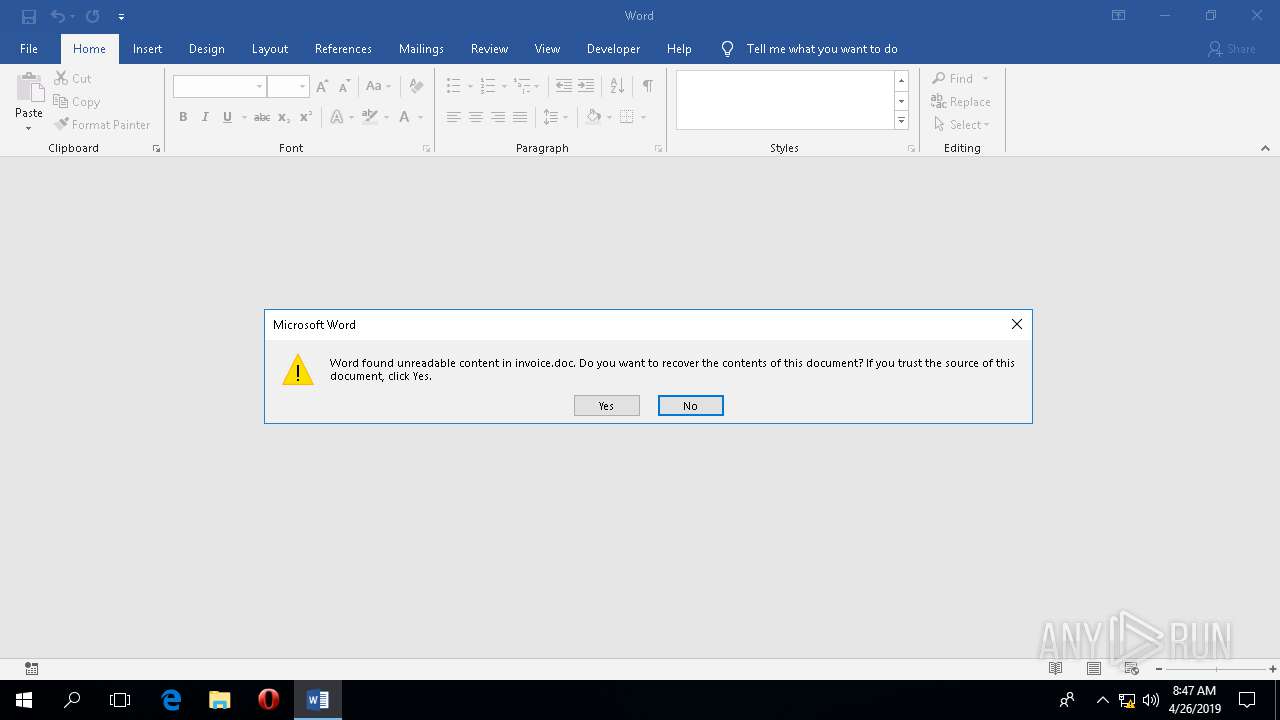Click No in the Microsoft Word dialog

tap(691, 406)
